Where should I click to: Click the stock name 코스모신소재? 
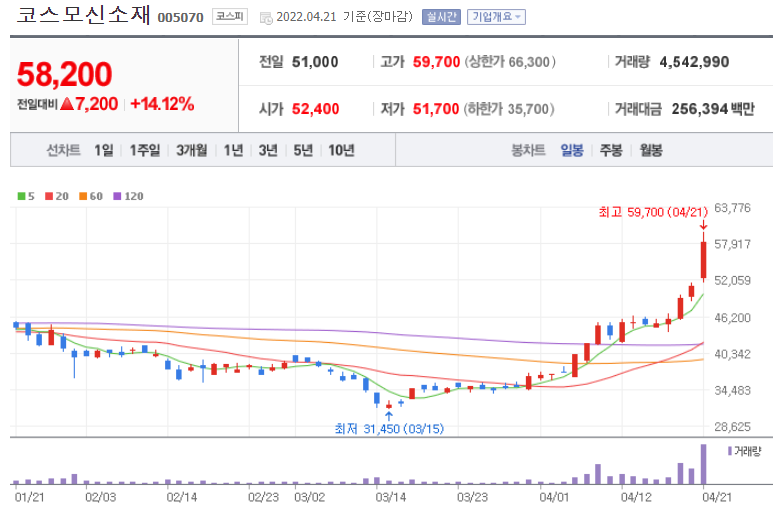point(83,15)
